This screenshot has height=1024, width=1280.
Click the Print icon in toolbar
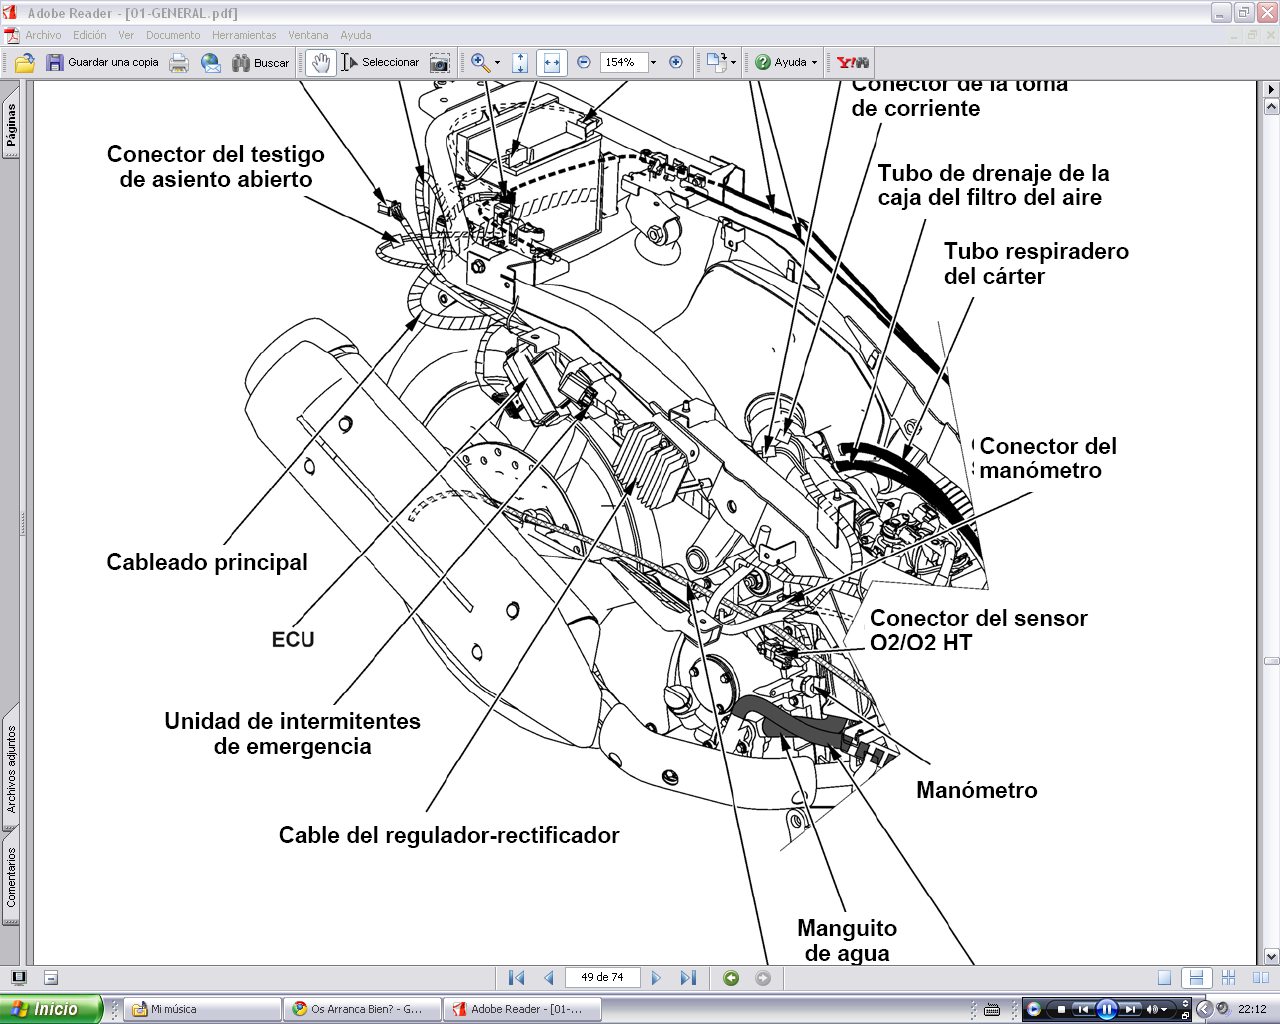click(x=179, y=63)
